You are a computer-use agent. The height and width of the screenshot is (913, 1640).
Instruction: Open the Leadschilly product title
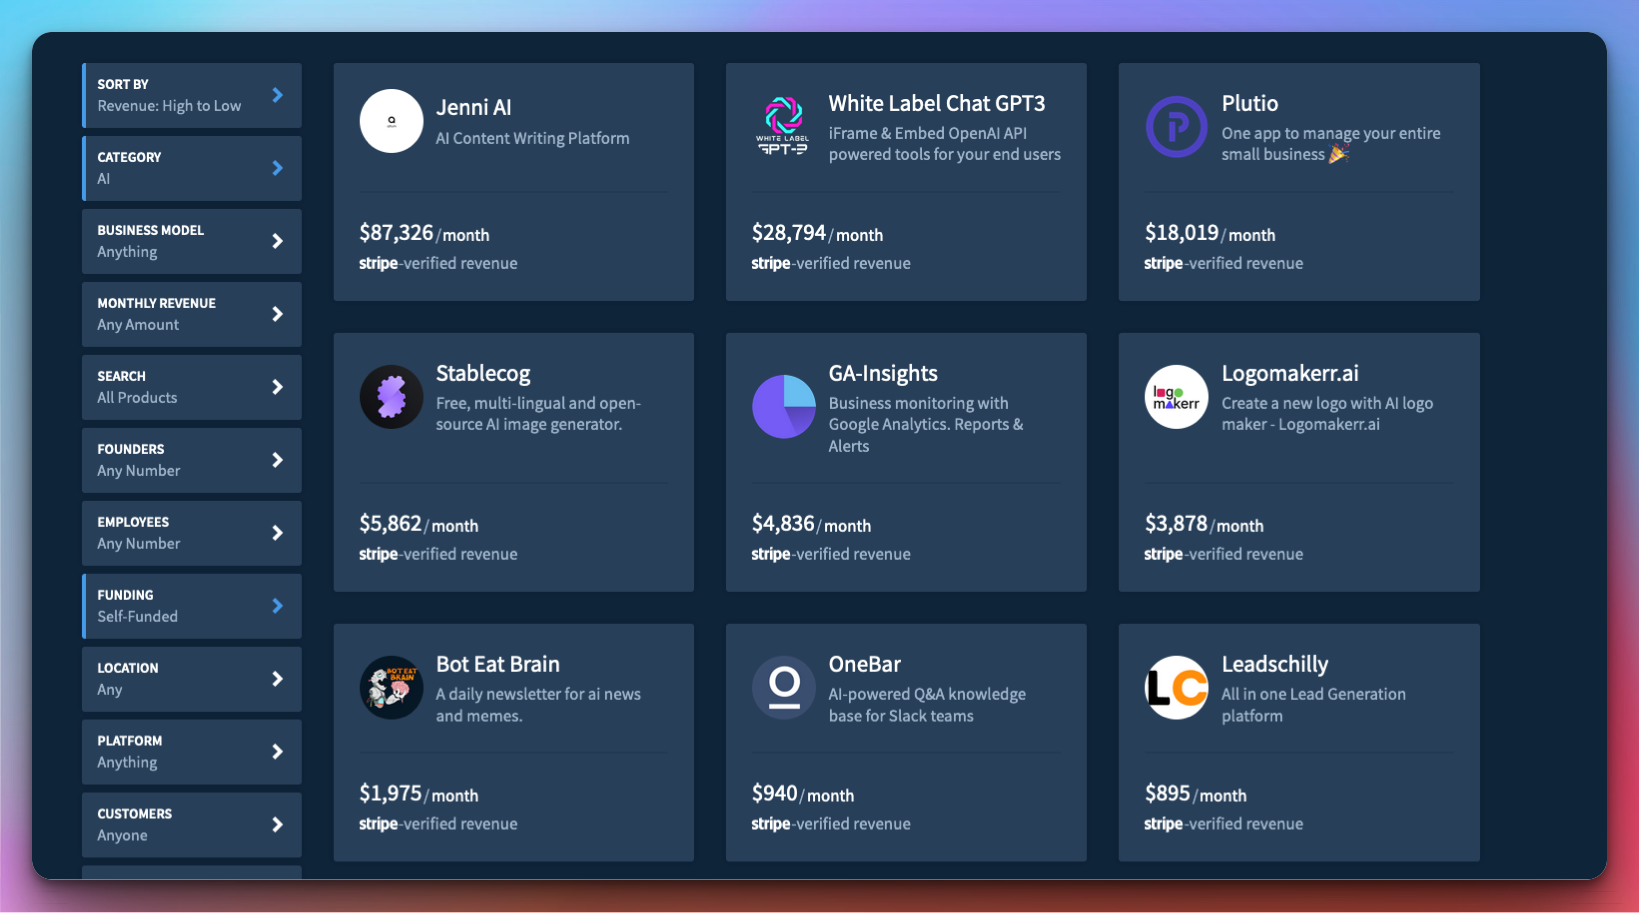[x=1275, y=665]
